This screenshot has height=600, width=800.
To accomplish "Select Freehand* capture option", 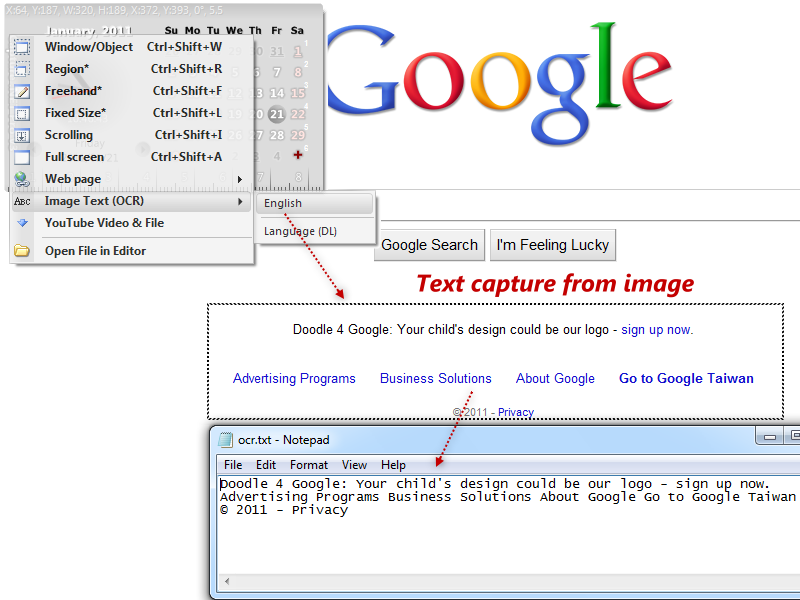I will [x=132, y=91].
